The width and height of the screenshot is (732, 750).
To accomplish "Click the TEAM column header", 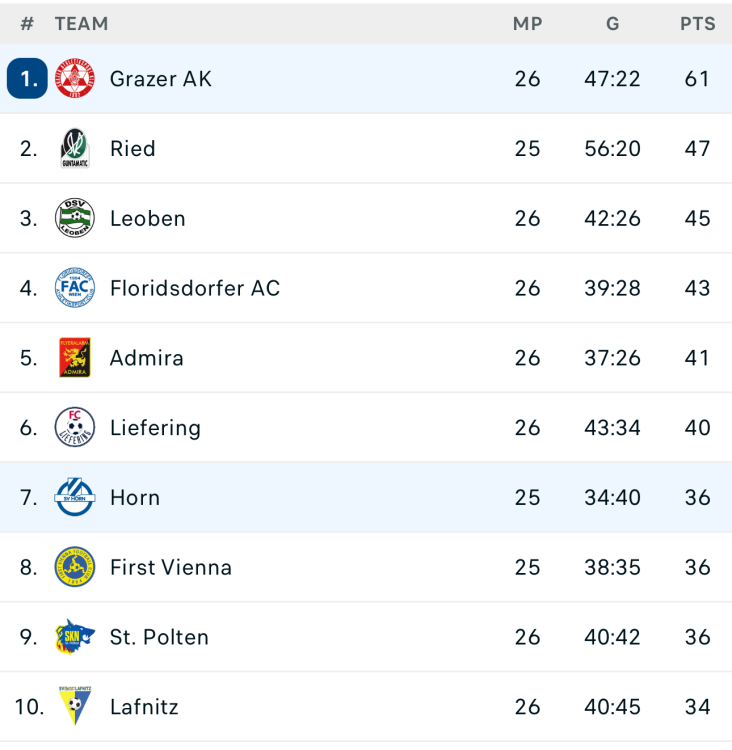I will (x=81, y=24).
